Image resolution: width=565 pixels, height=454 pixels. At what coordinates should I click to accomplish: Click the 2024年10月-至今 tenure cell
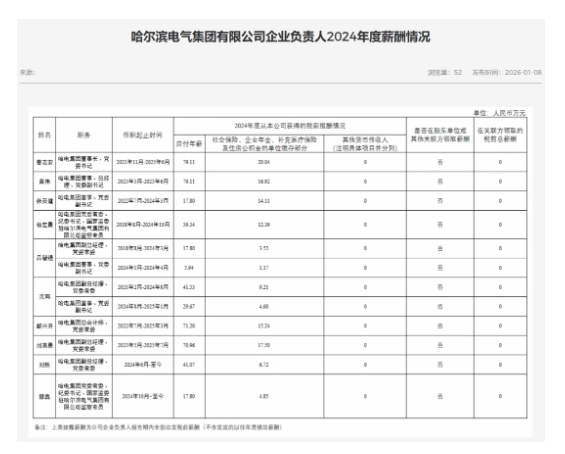click(x=143, y=396)
